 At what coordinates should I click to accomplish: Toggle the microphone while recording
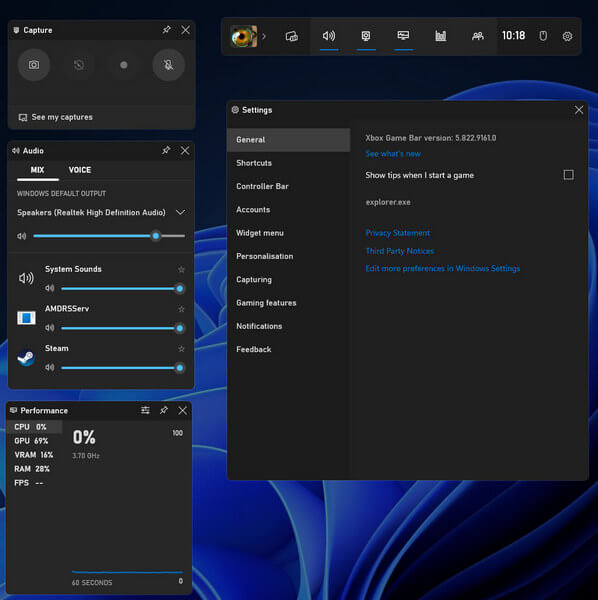[x=168, y=65]
